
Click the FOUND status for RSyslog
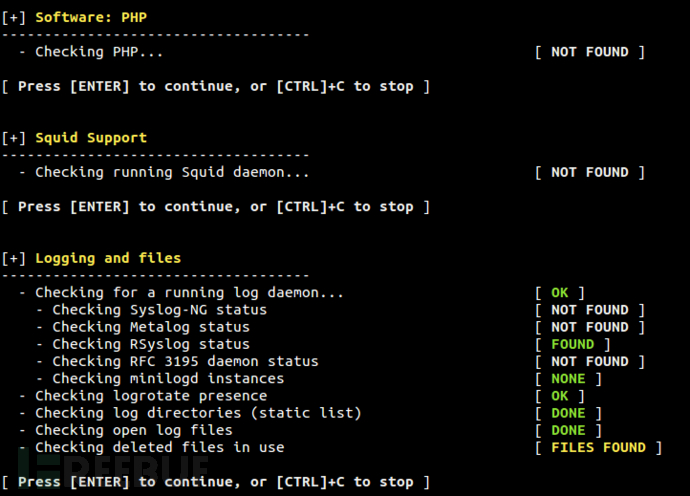(x=572, y=344)
